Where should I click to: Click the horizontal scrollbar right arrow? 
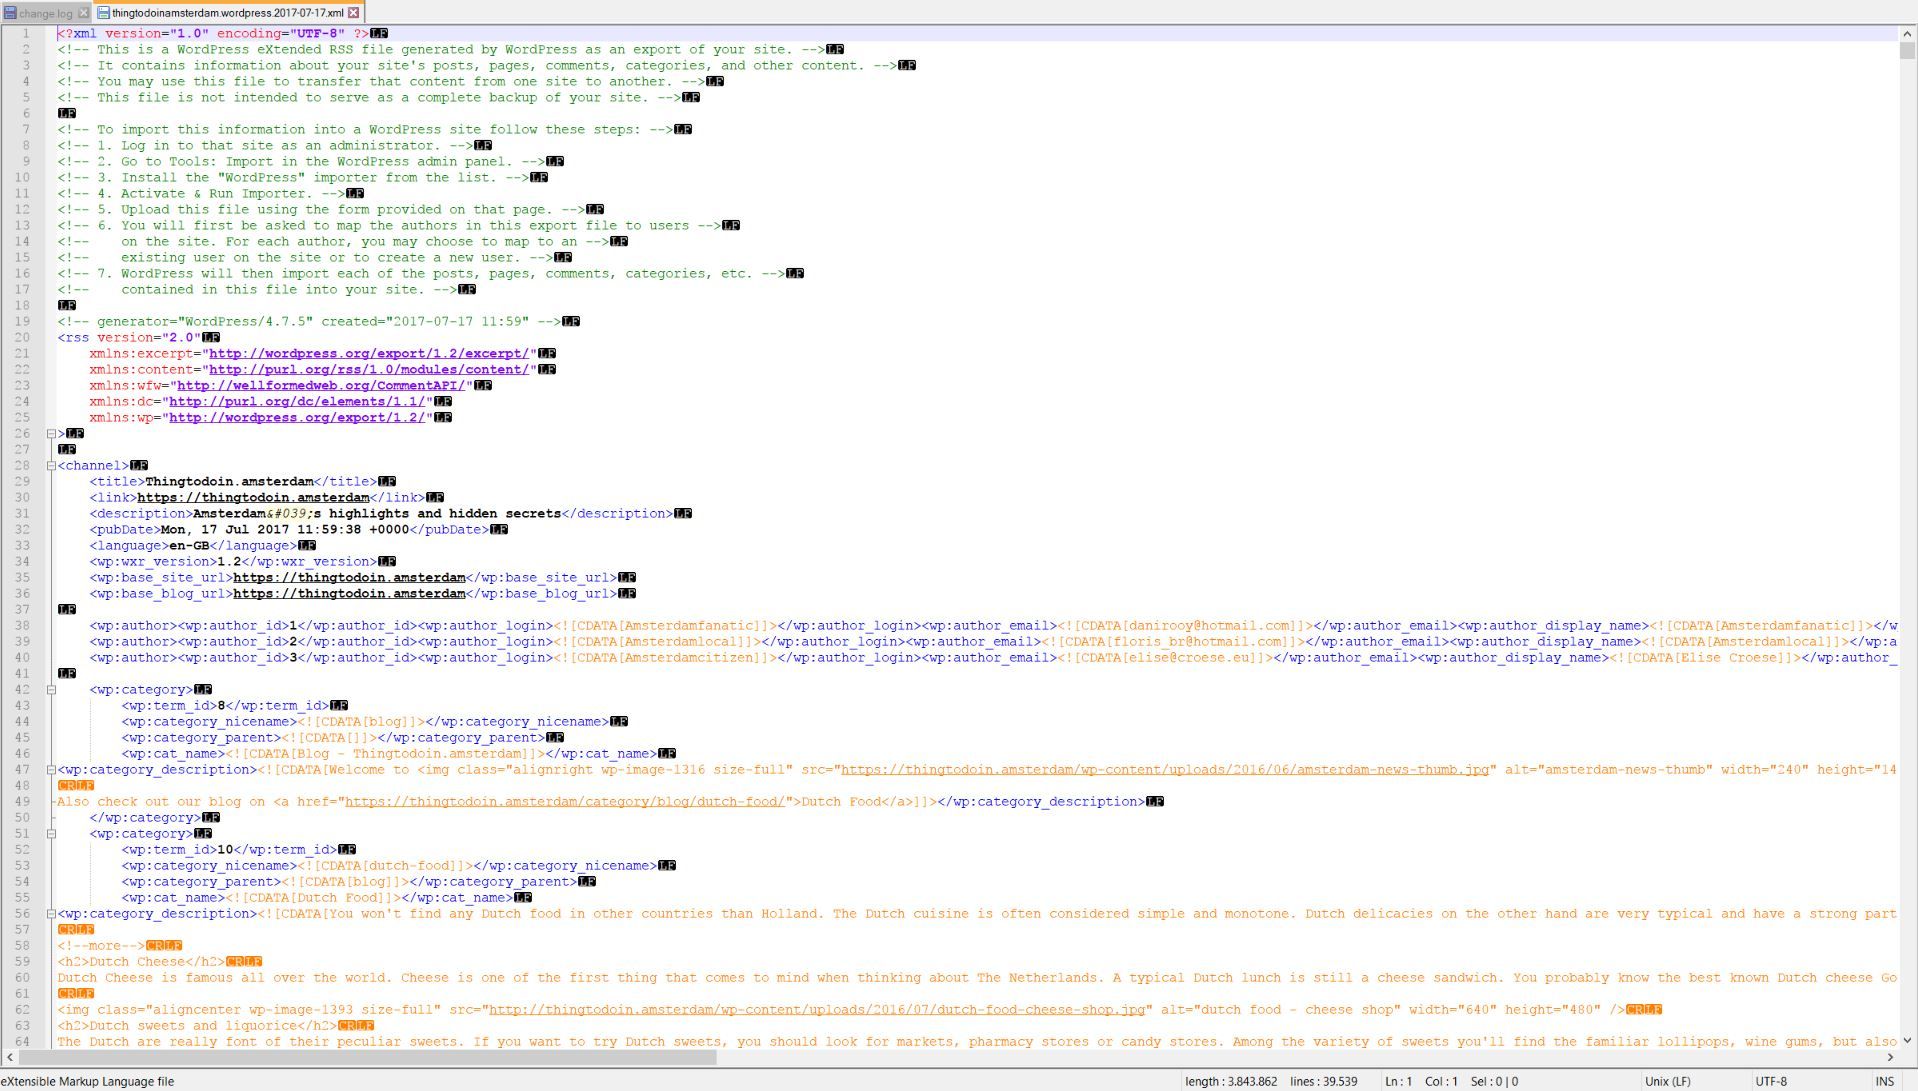1890,1057
